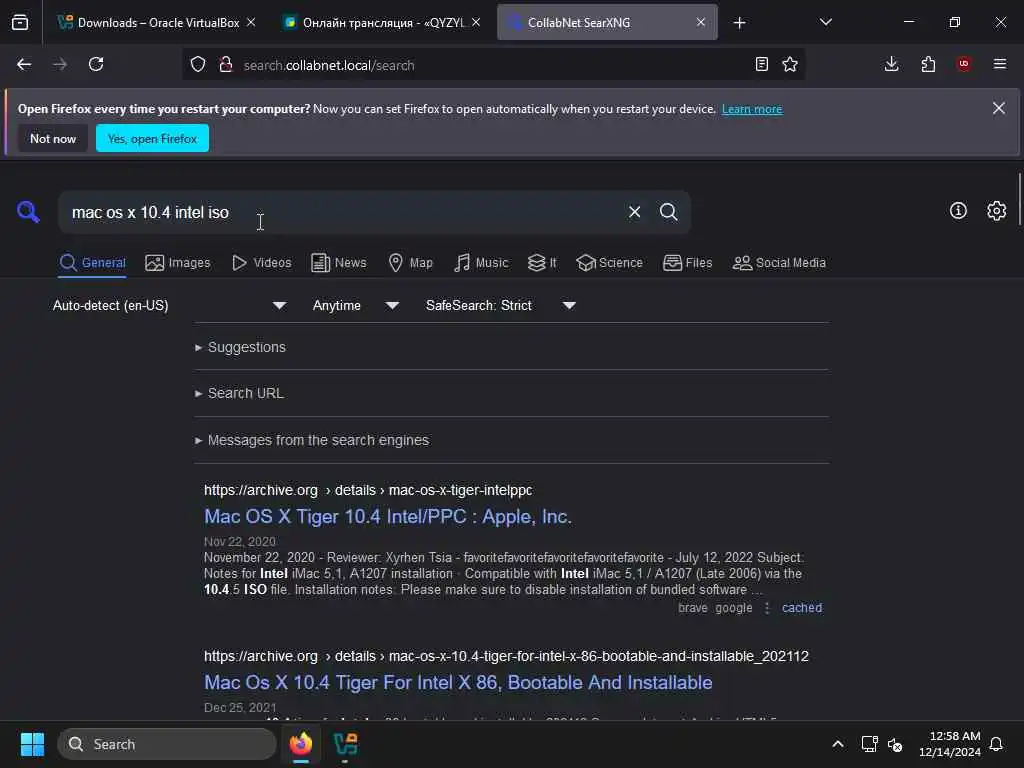Open Firefox from the taskbar

tap(301, 744)
